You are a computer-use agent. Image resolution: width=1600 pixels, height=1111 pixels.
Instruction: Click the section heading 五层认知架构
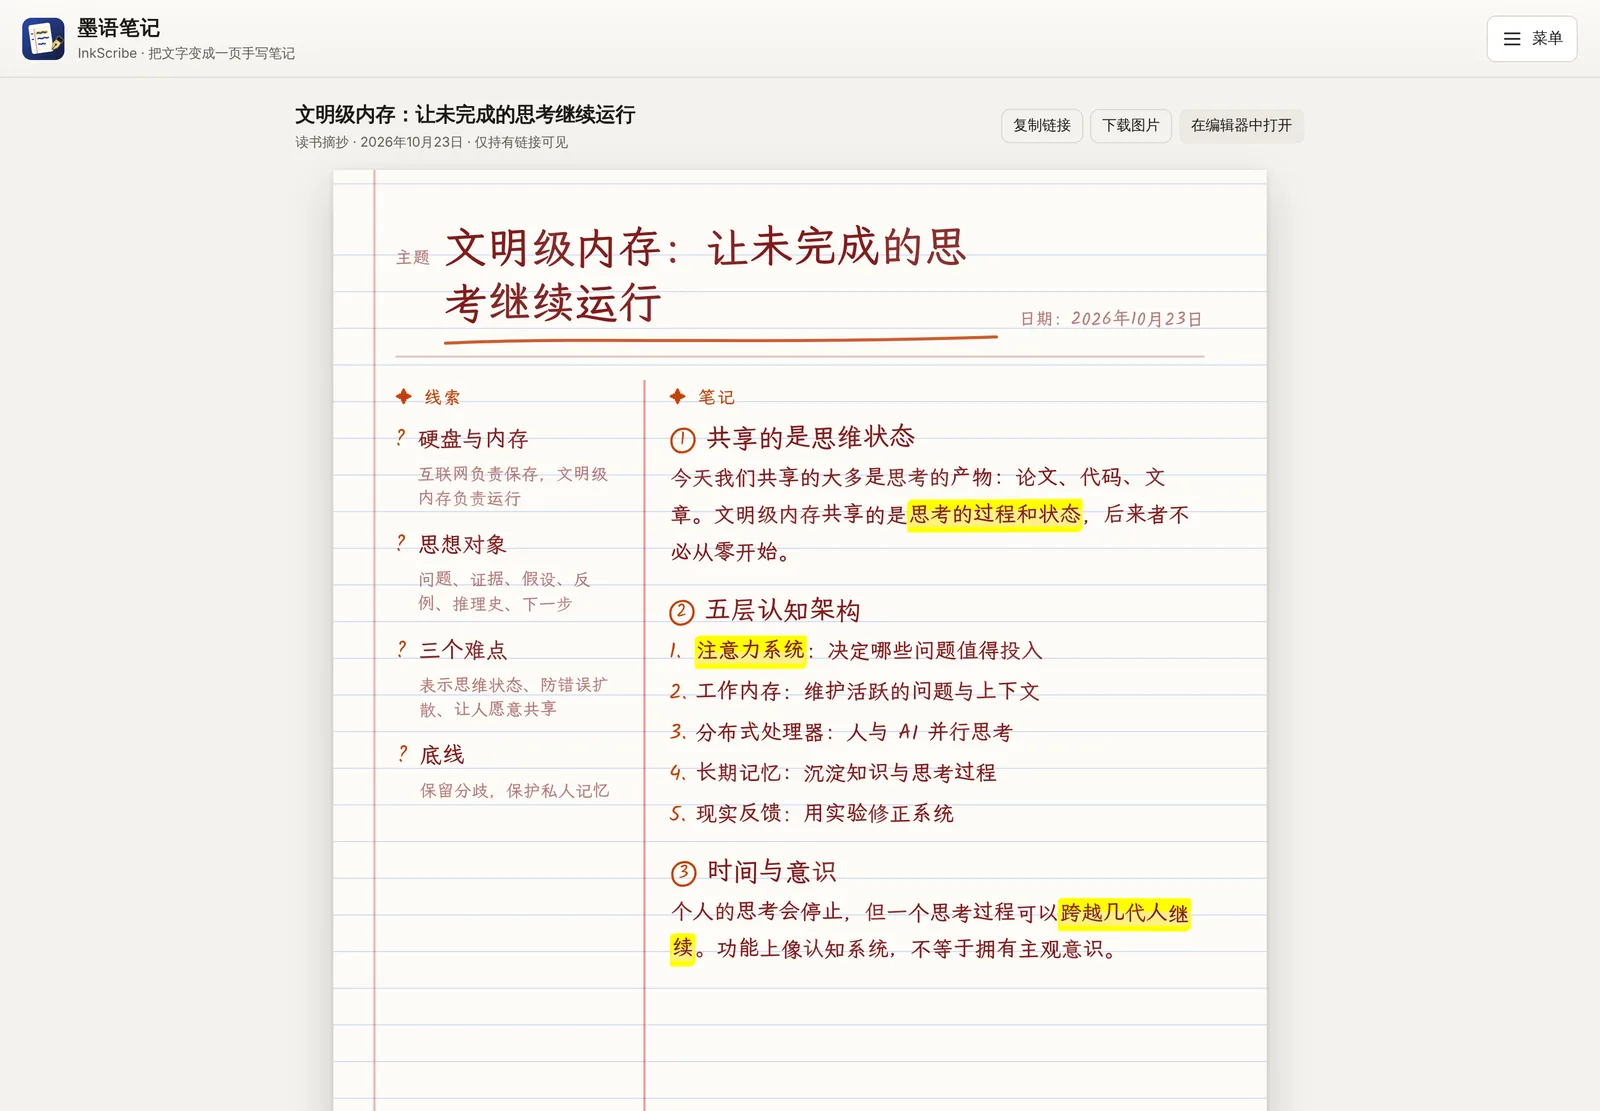tap(783, 611)
